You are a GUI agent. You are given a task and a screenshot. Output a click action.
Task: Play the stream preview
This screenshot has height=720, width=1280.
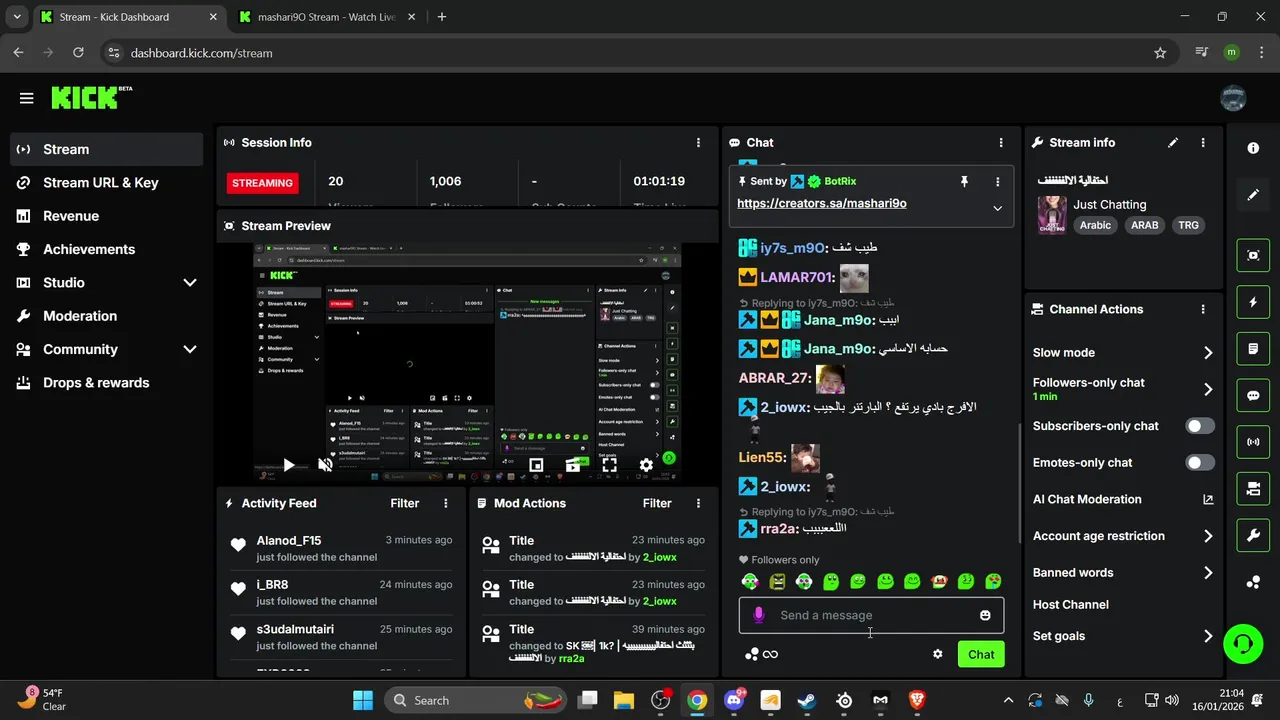288,465
